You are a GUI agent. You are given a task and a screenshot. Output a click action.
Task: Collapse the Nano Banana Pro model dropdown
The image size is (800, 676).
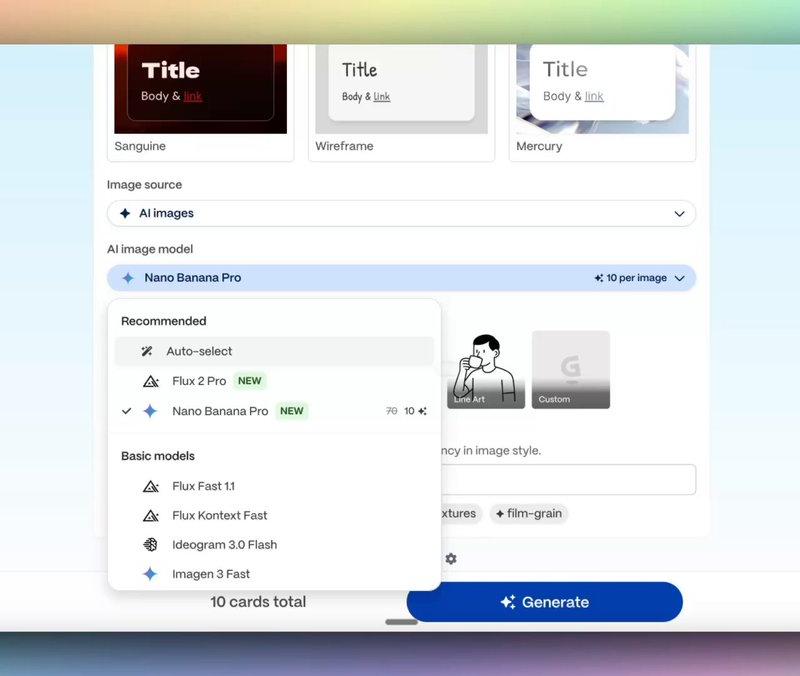[401, 278]
